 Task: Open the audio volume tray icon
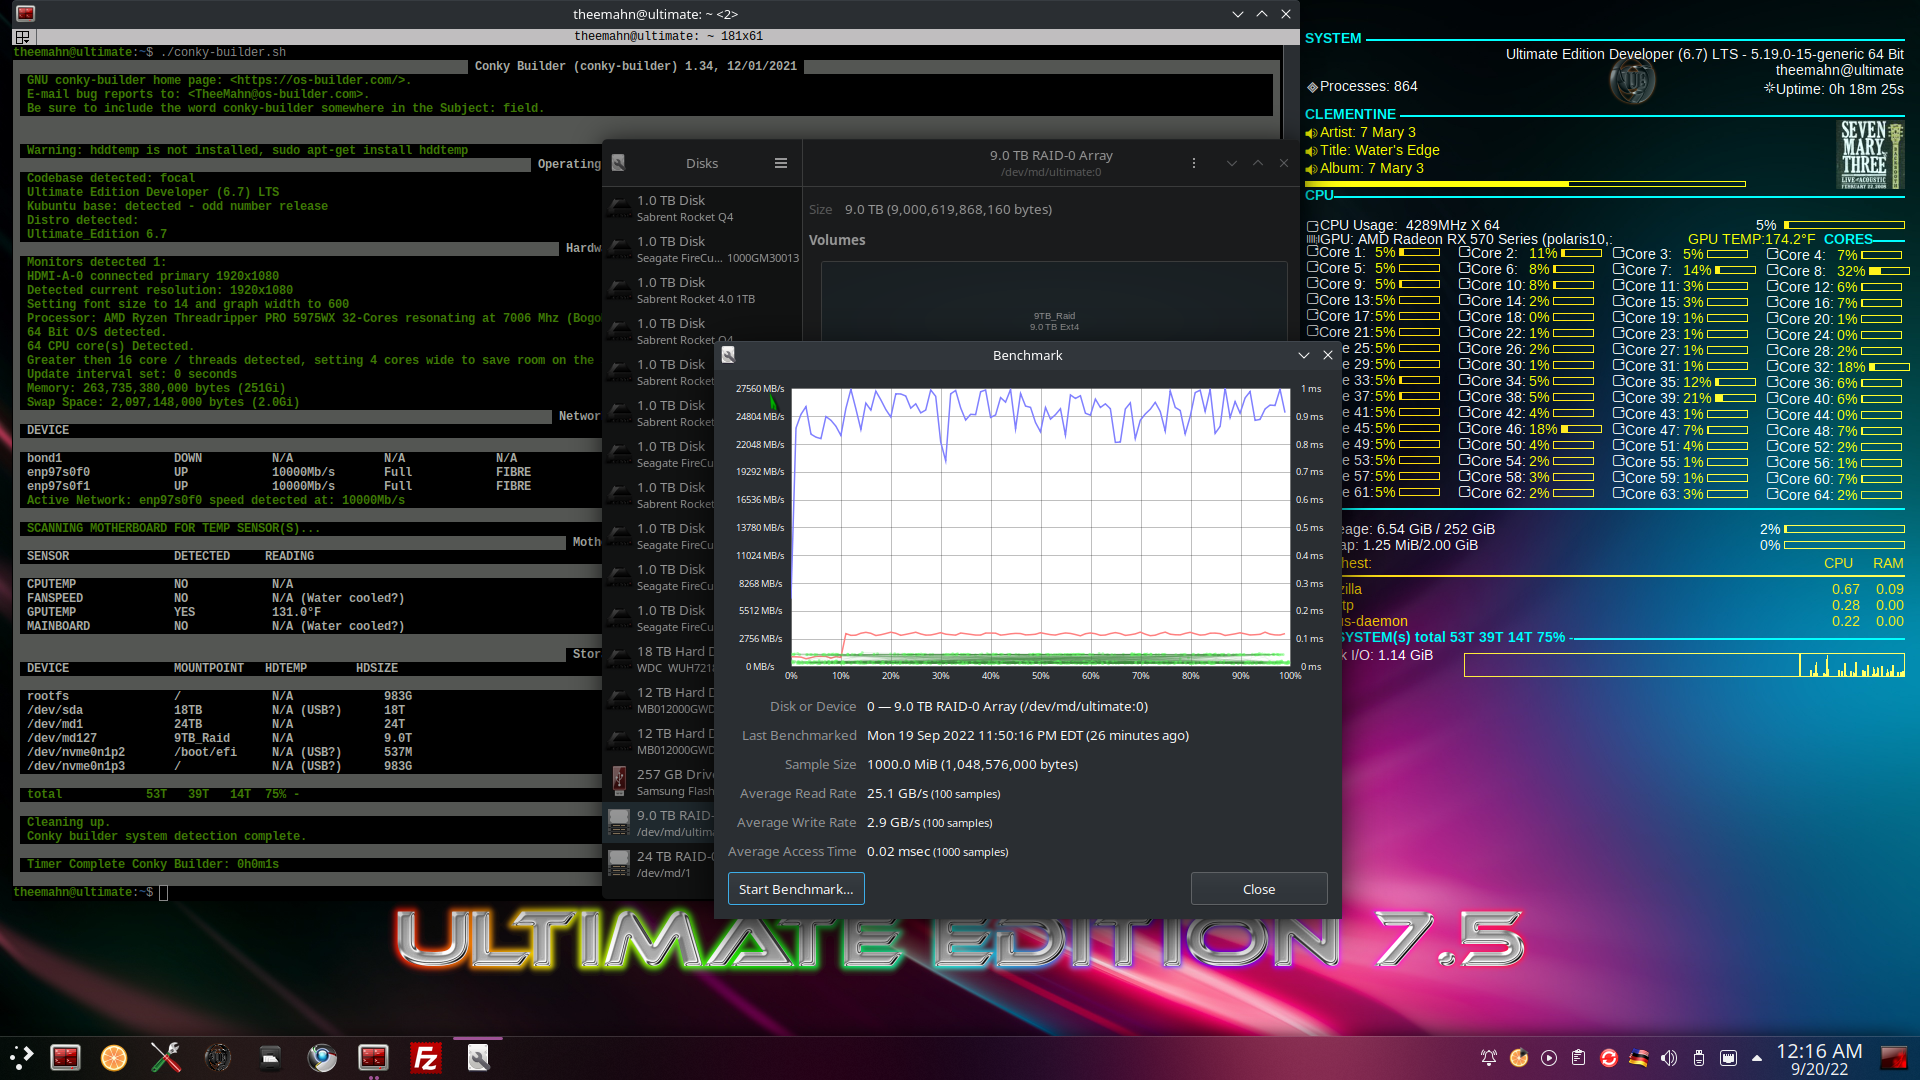coord(1669,1057)
